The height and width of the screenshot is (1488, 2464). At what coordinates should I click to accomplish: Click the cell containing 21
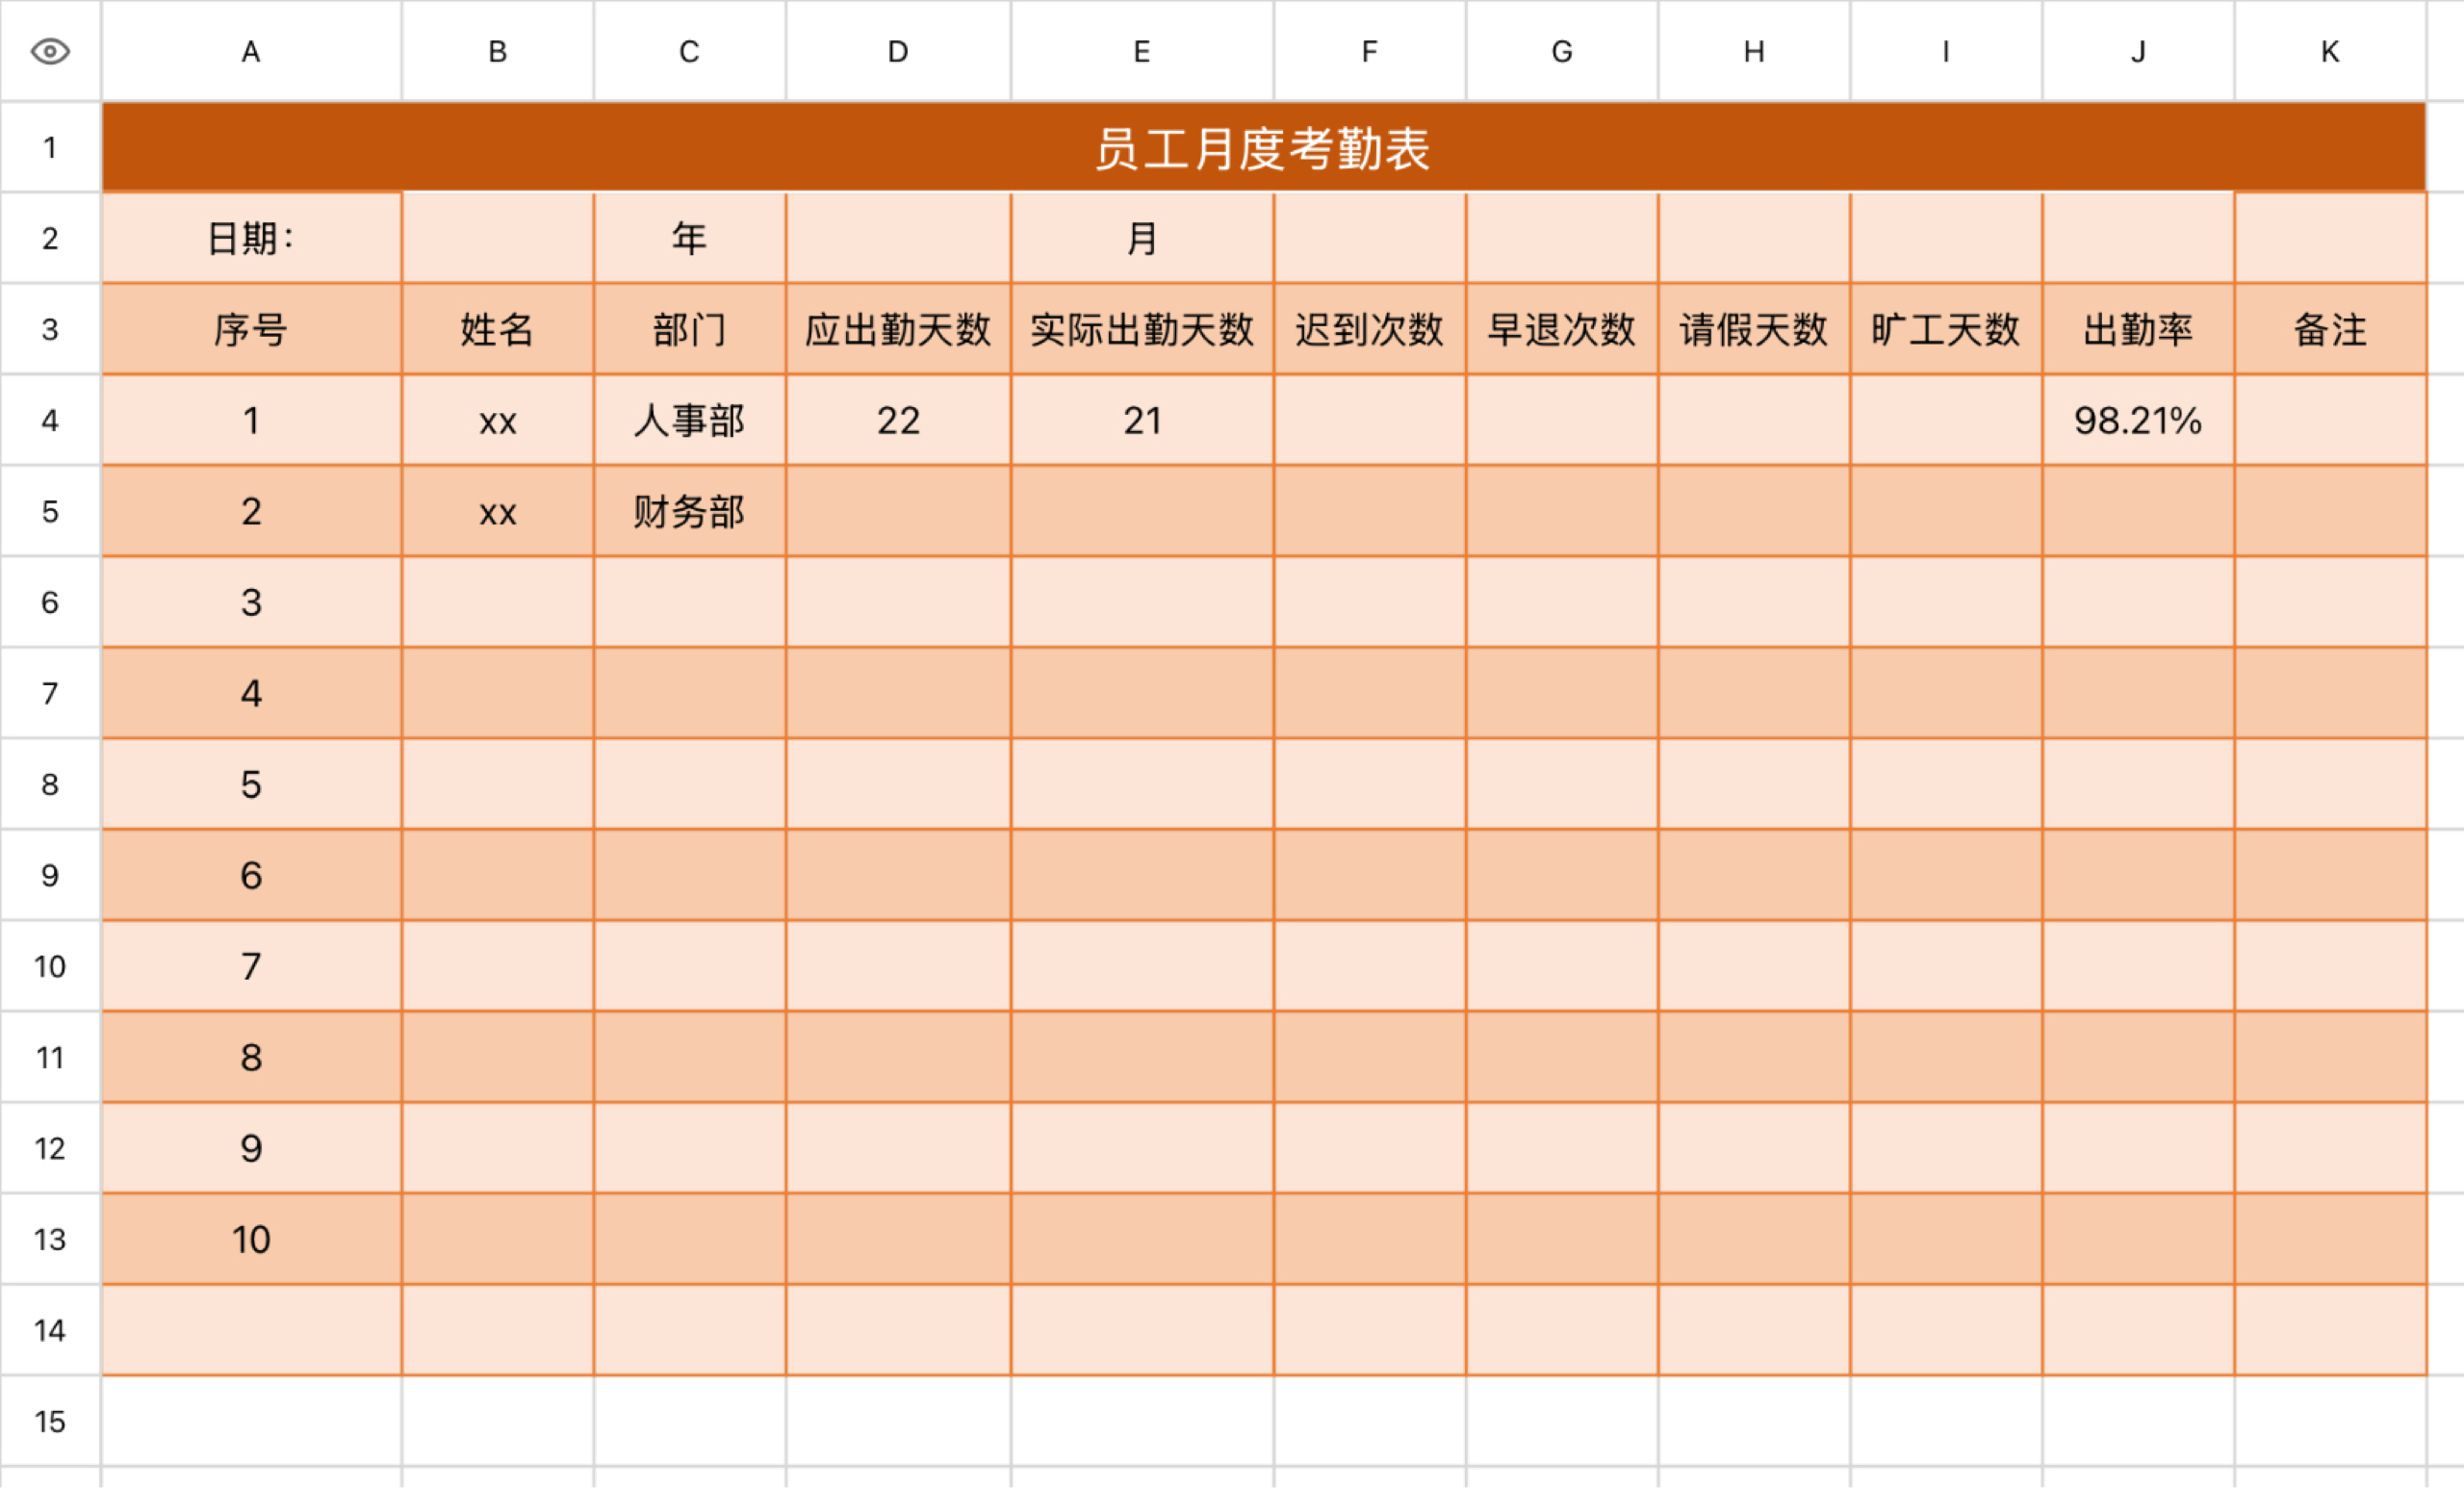click(1142, 420)
